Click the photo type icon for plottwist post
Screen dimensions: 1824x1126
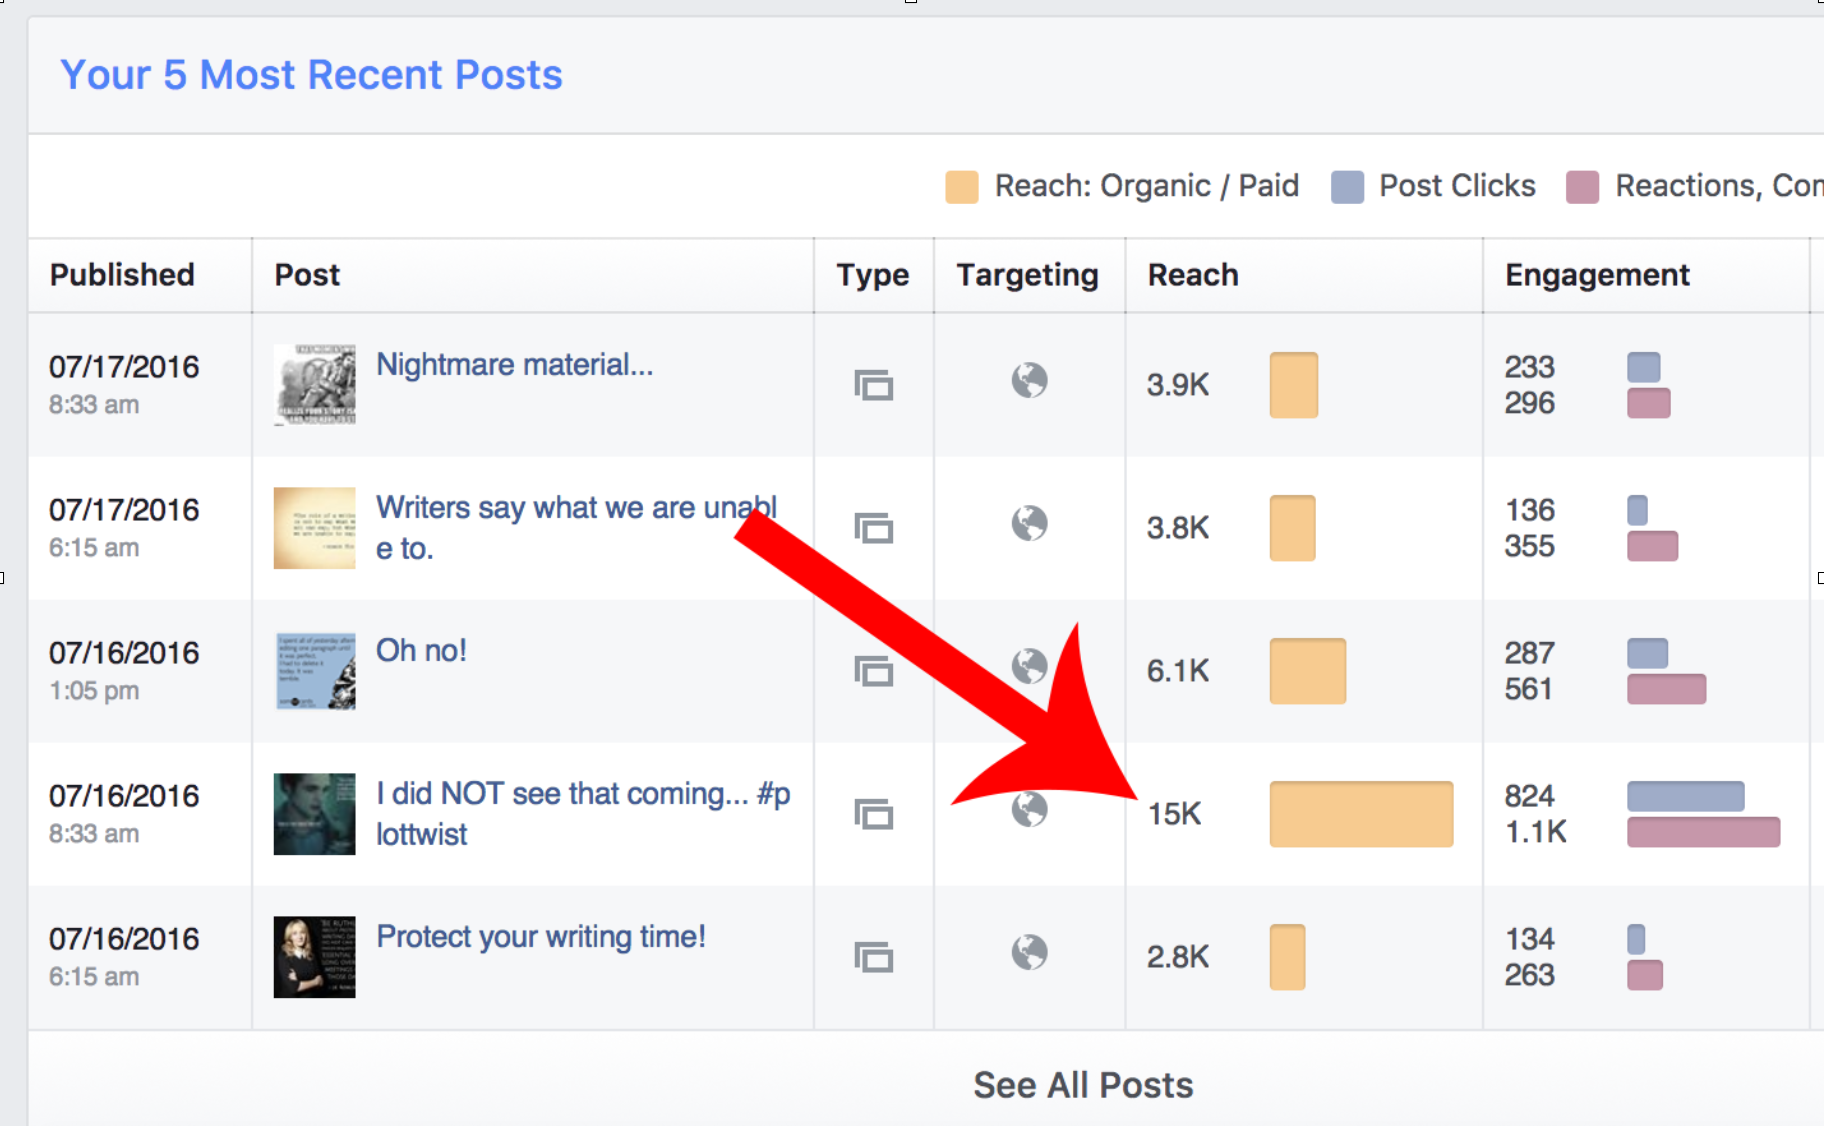[x=873, y=814]
